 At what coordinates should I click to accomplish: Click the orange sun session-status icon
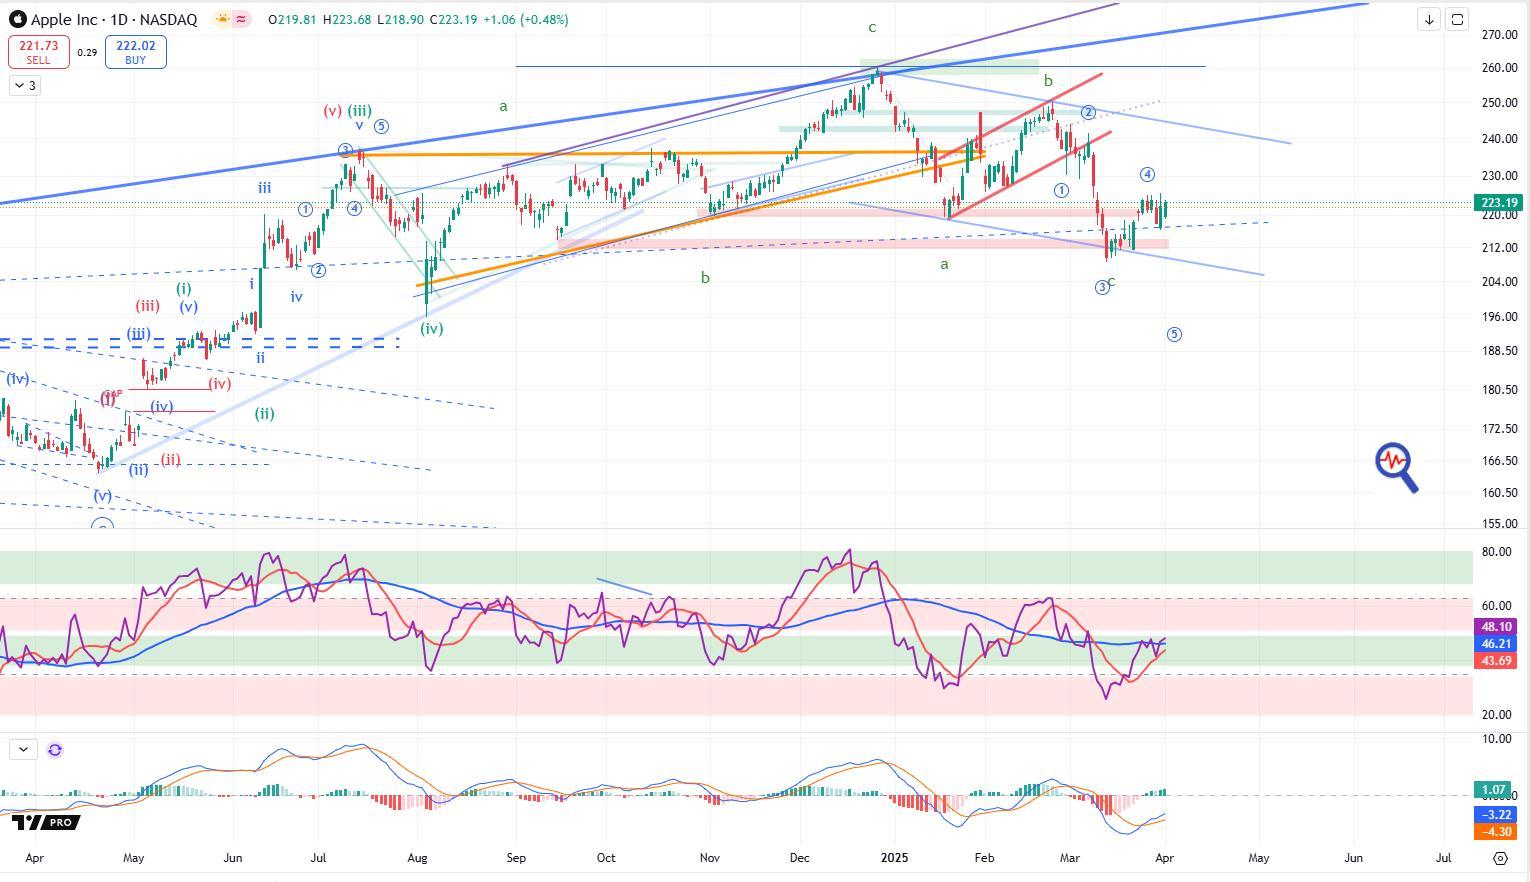pyautogui.click(x=222, y=19)
